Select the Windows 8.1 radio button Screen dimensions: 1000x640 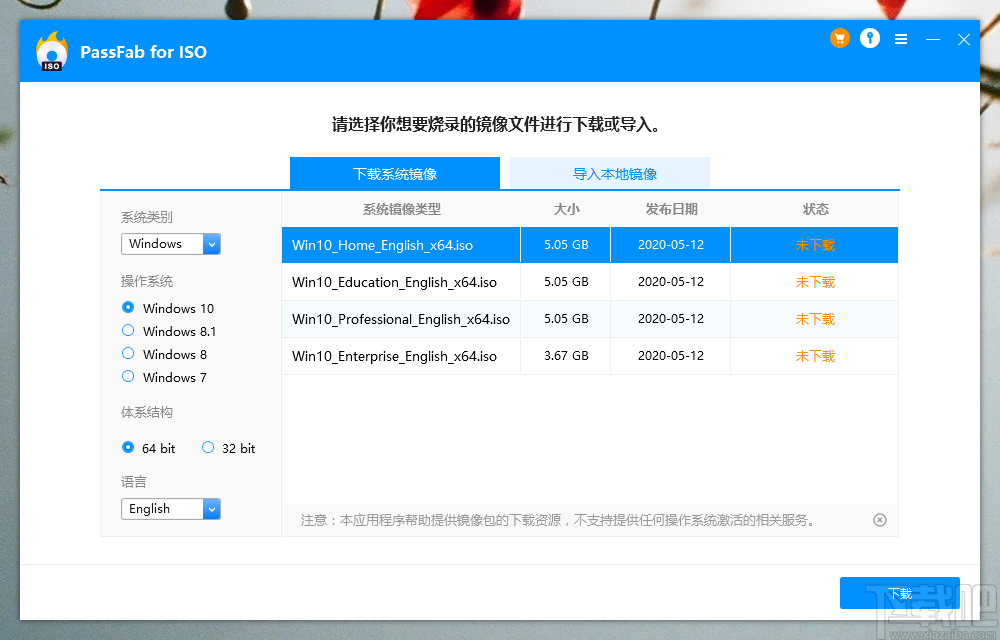127,331
